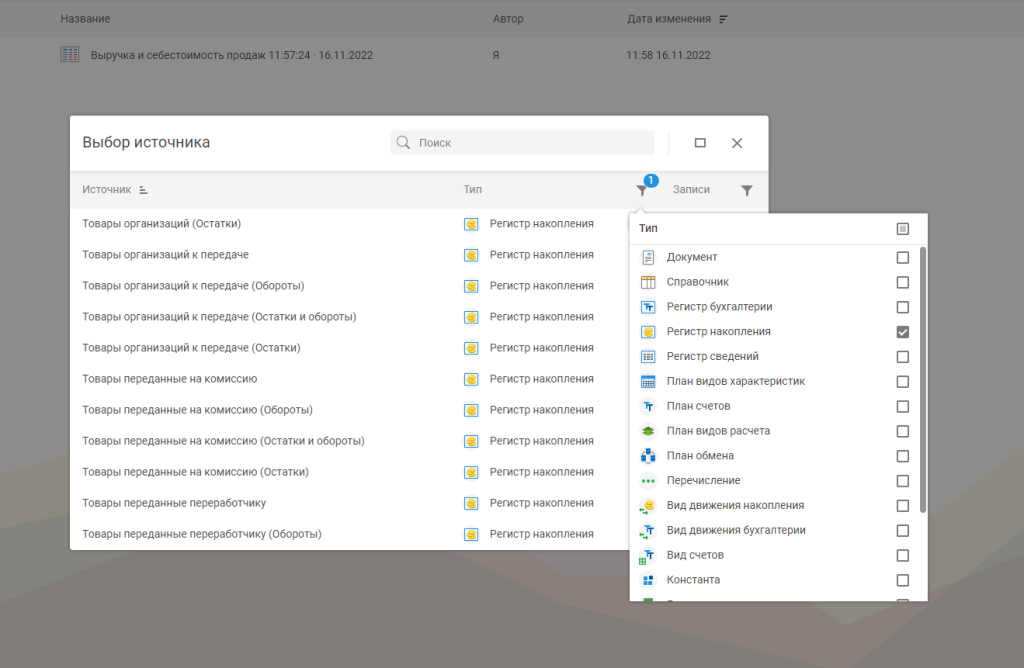
Task: Click the Регистр бухгалтерии icon
Action: [648, 307]
